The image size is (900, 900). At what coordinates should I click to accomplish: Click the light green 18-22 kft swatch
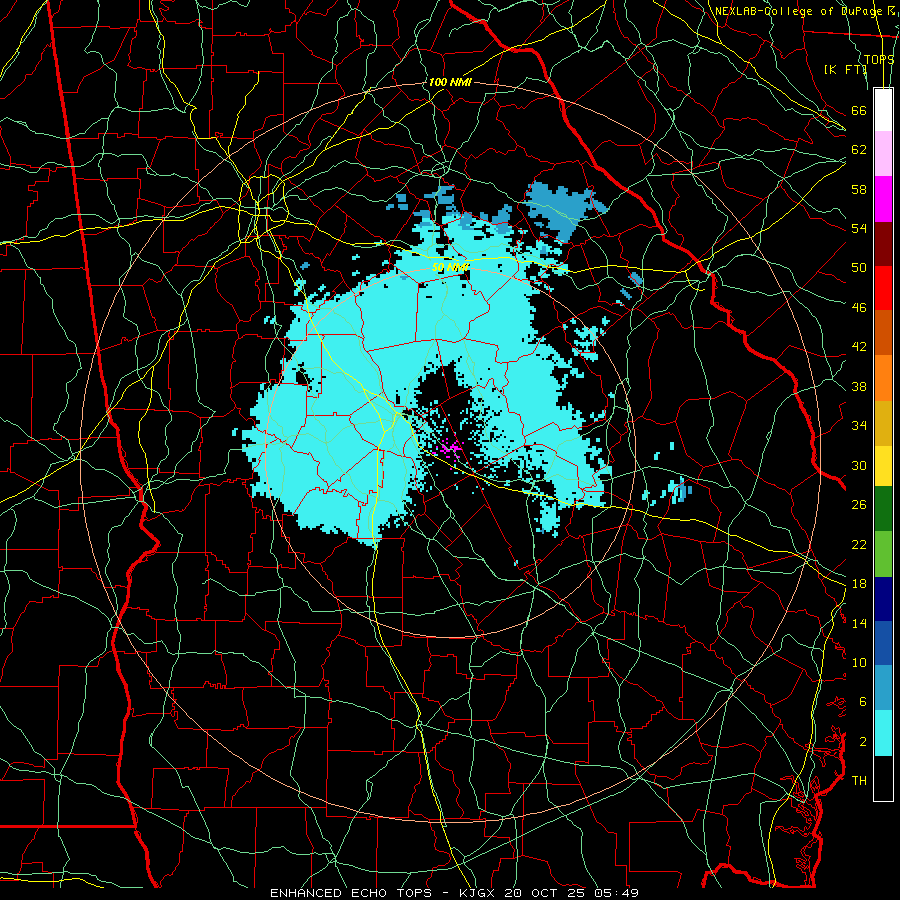click(x=883, y=554)
